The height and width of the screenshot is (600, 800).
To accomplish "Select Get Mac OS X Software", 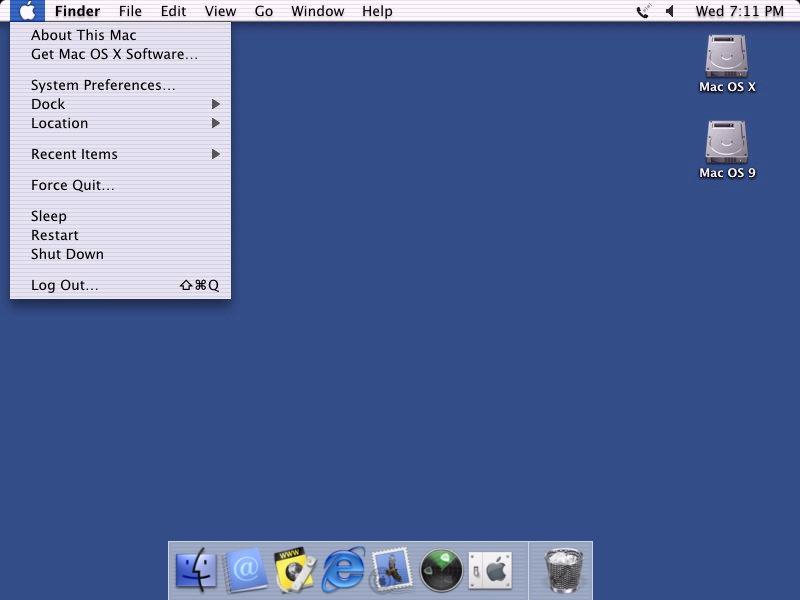I will (x=120, y=54).
